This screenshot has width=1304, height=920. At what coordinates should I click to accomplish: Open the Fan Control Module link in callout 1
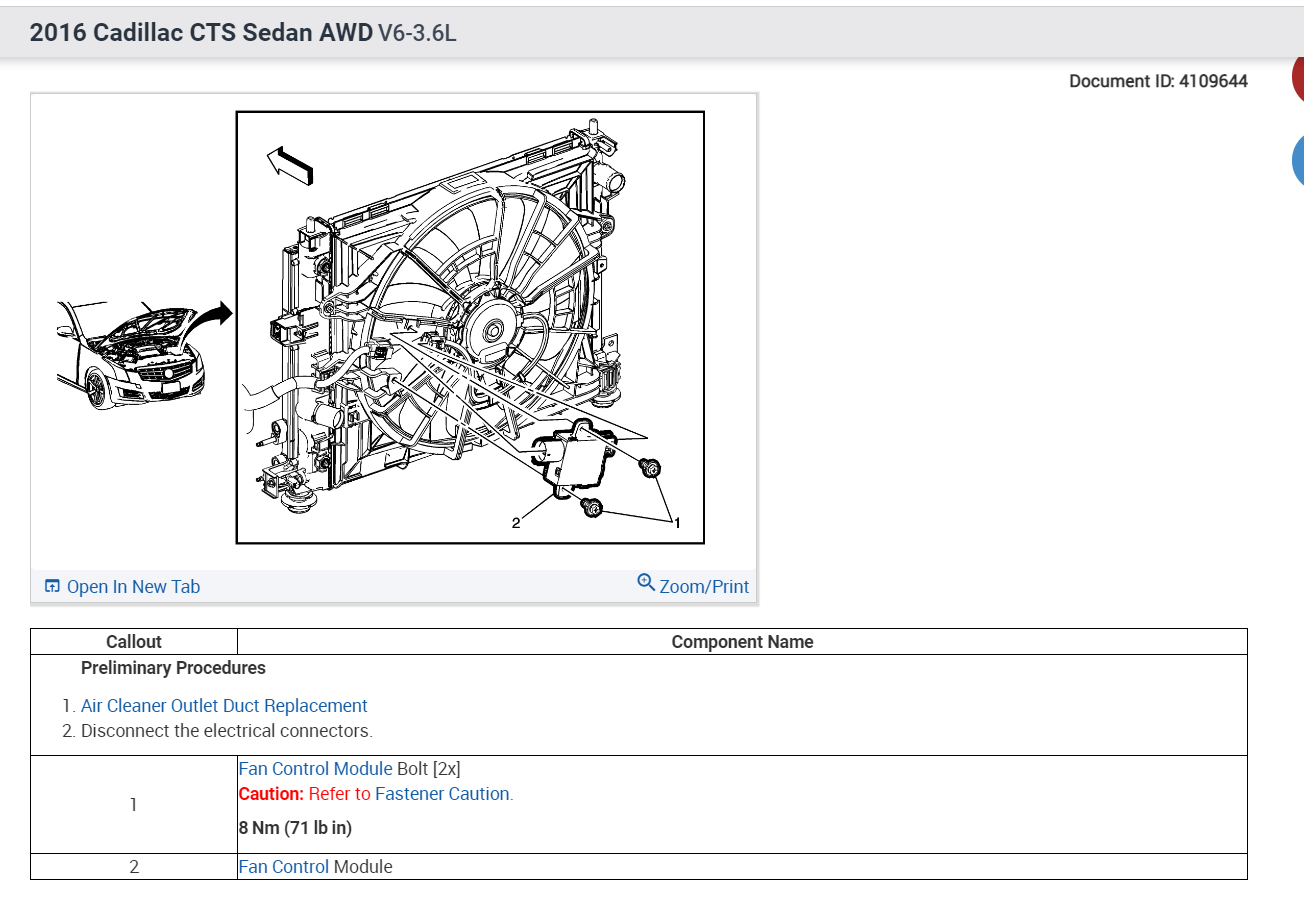coord(315,768)
